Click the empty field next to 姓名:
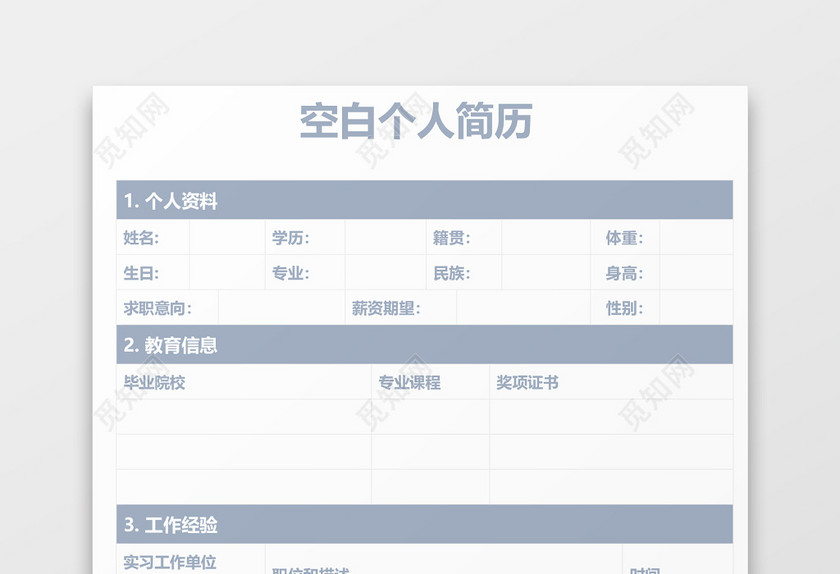 coord(227,237)
